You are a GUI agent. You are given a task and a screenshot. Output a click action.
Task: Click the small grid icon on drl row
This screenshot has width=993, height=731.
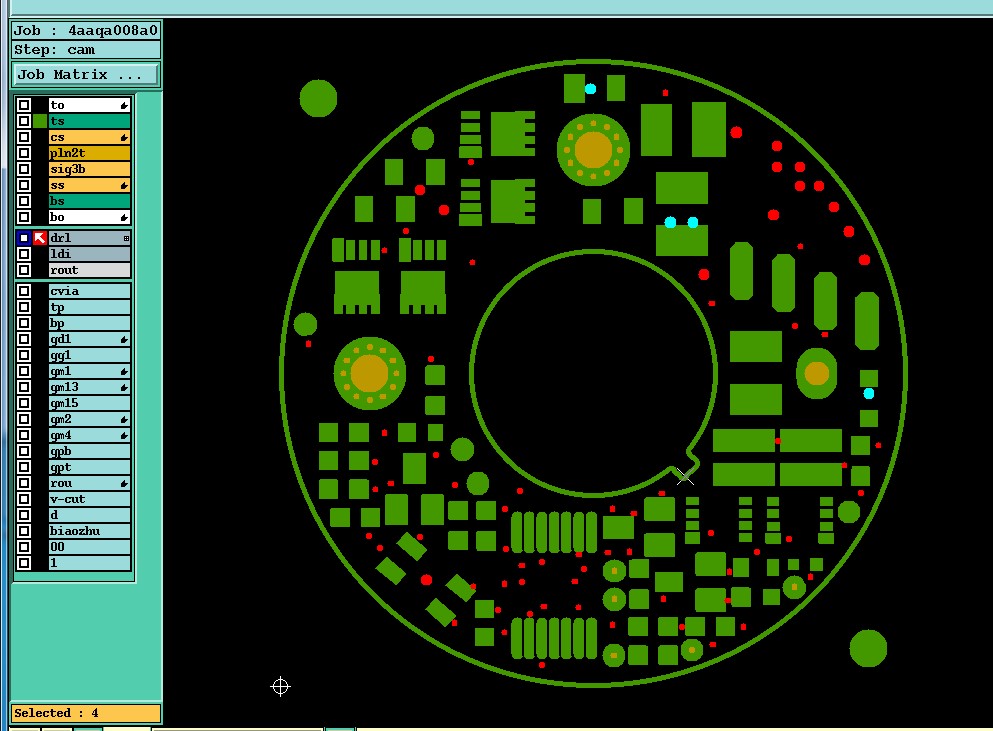126,238
